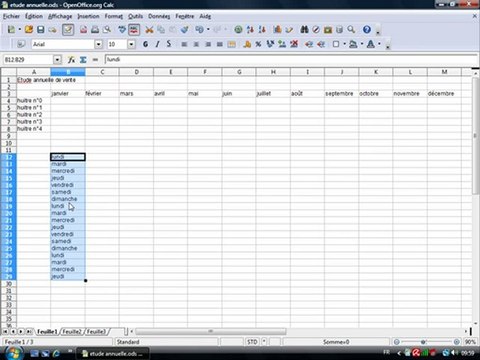480x360 pixels.
Task: Export directly as PDF
Action: (x=83, y=30)
